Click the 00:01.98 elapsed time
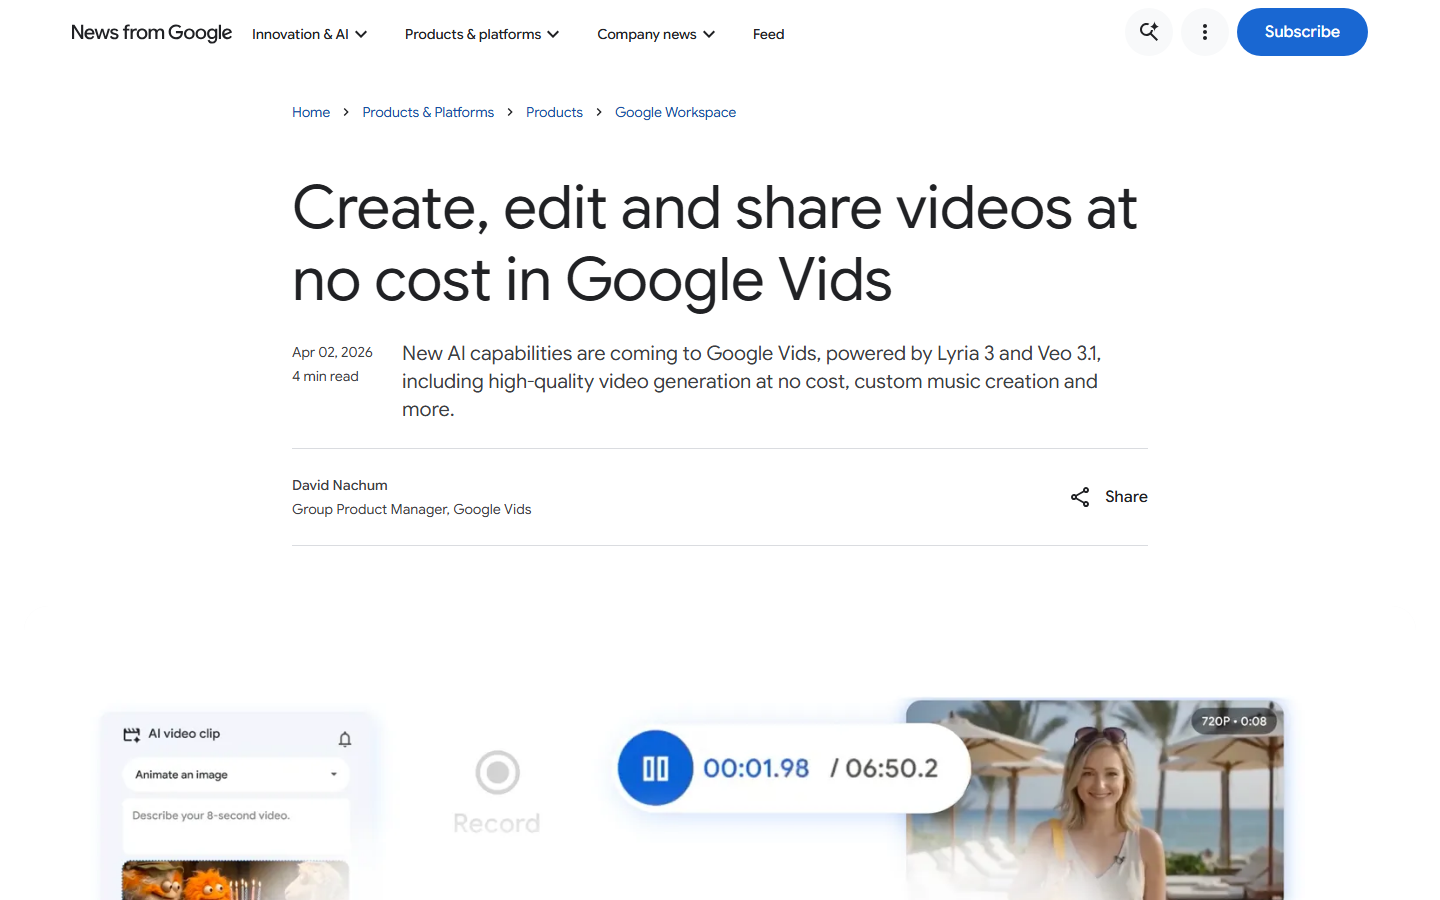The height and width of the screenshot is (900, 1440). tap(756, 768)
